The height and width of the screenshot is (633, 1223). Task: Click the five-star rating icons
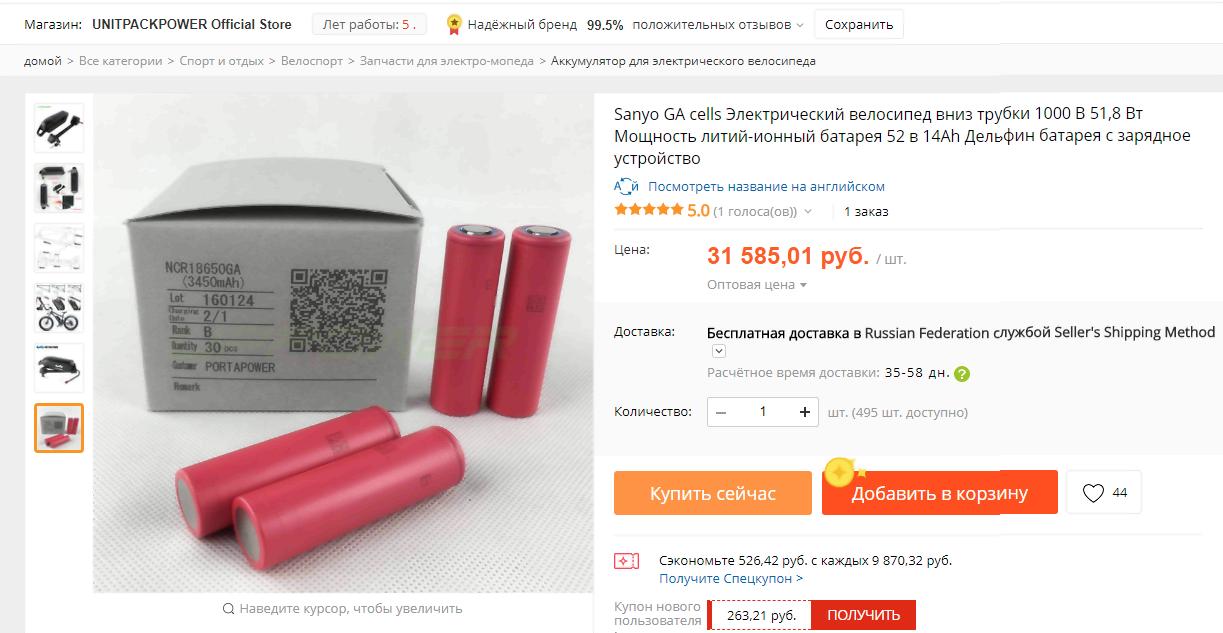tap(648, 210)
